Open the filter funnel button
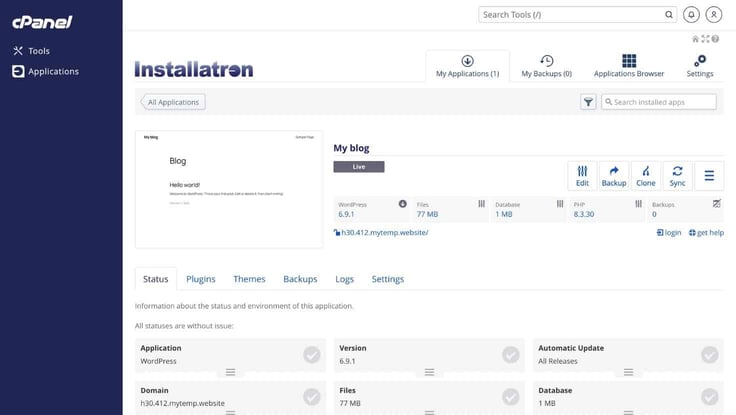This screenshot has width=736, height=415. (588, 102)
